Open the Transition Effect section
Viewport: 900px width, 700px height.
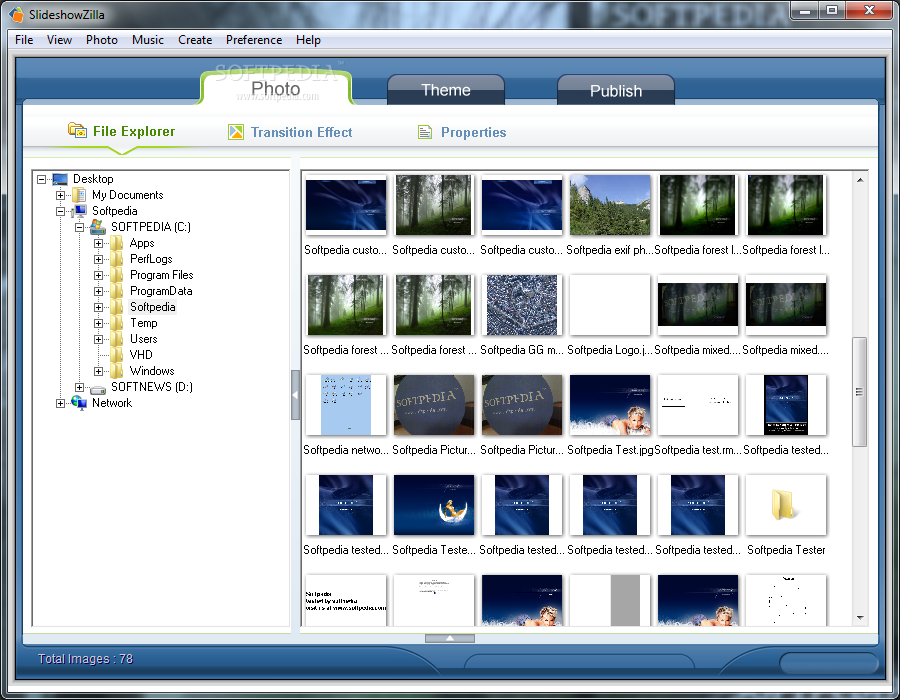click(x=301, y=133)
